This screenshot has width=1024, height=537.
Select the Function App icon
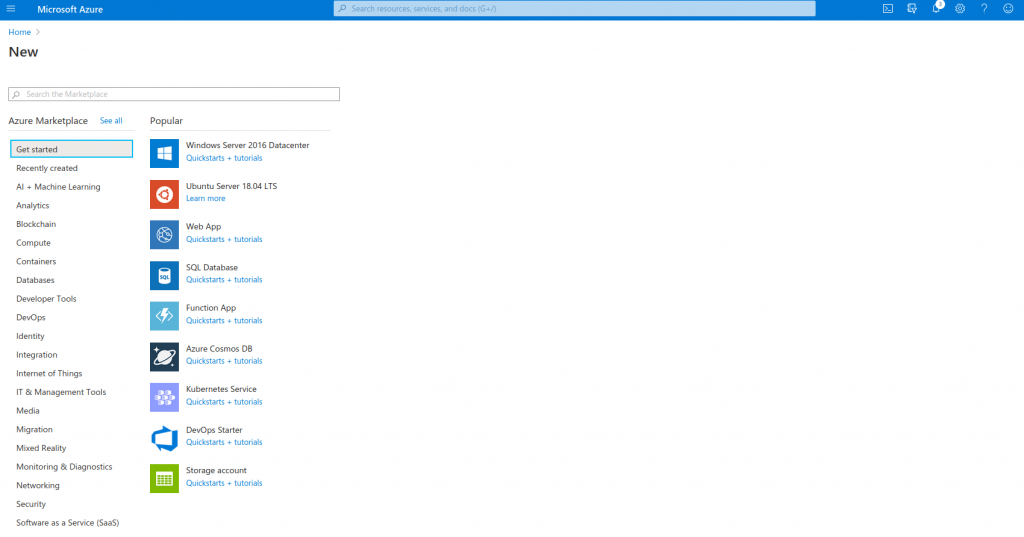(164, 316)
